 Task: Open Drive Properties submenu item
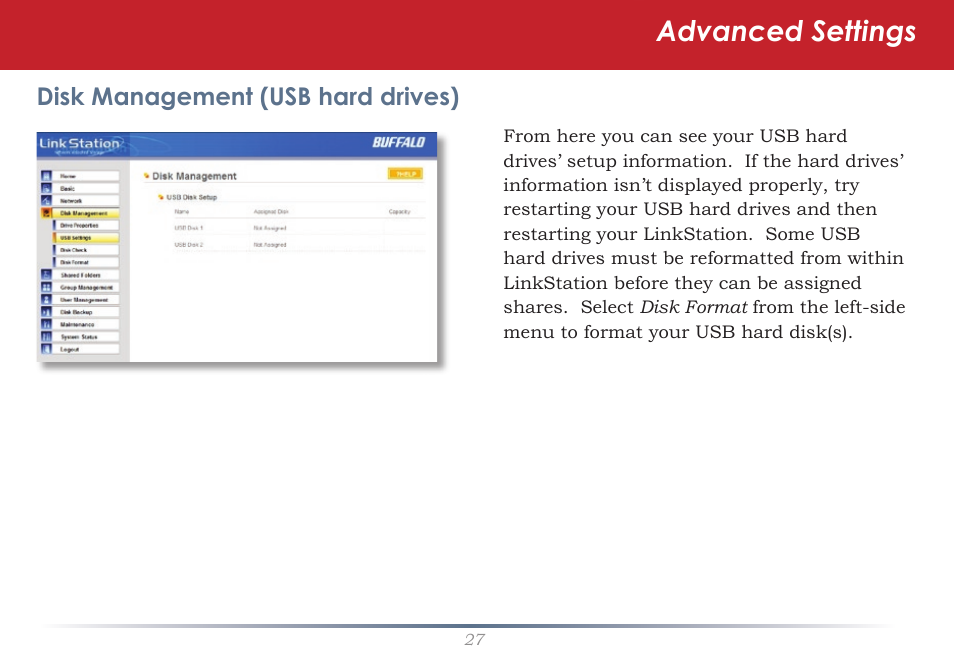(86, 225)
